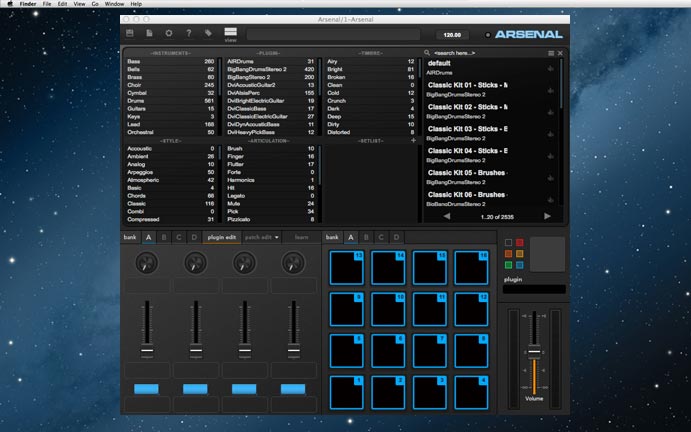Click the master Volume fader handle
The width and height of the screenshot is (691, 432).
534,351
